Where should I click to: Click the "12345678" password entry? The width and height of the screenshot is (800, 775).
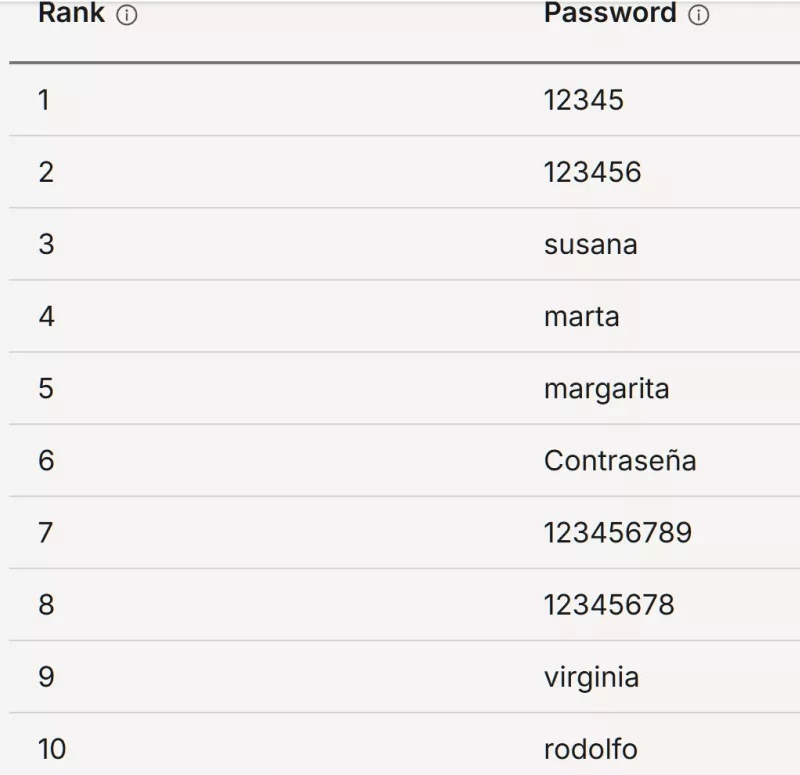[609, 604]
